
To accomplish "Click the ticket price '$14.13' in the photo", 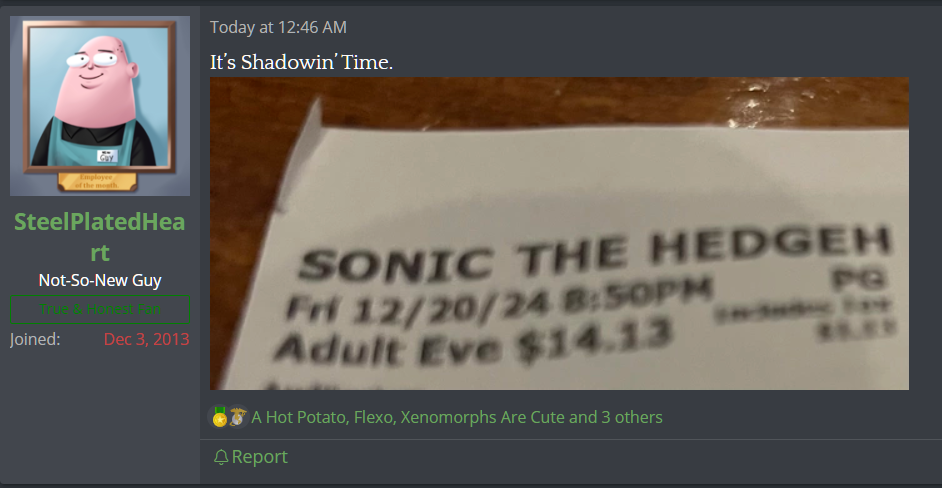I will (x=595, y=340).
